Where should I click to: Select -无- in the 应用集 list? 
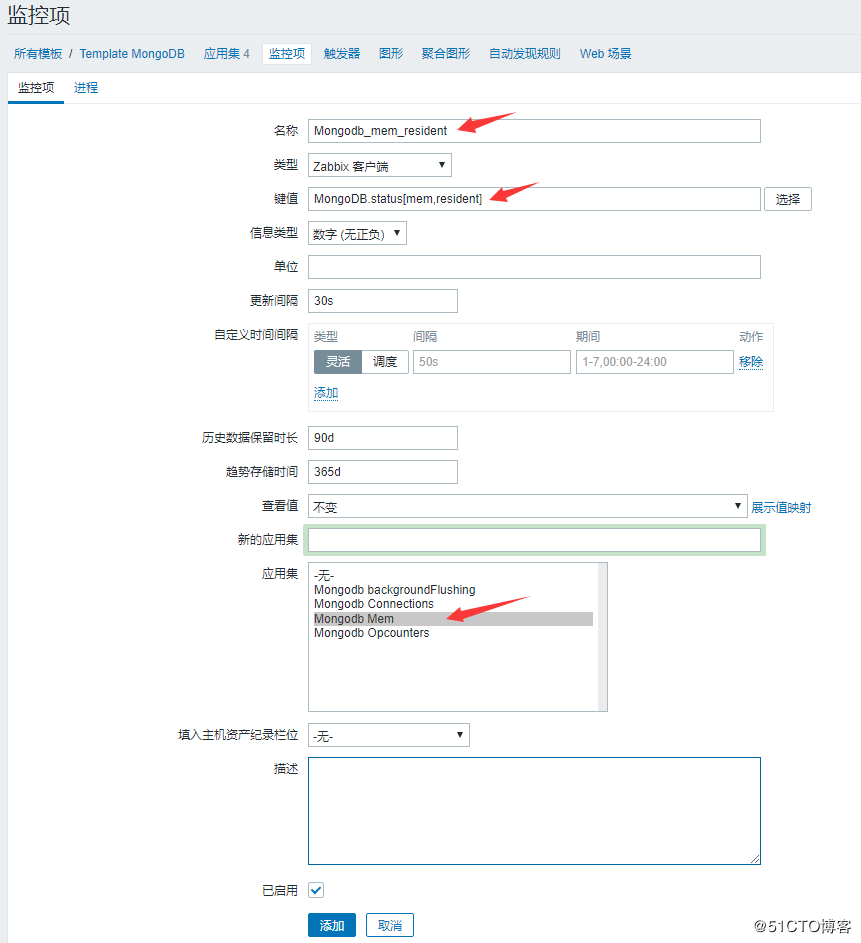tap(453, 576)
